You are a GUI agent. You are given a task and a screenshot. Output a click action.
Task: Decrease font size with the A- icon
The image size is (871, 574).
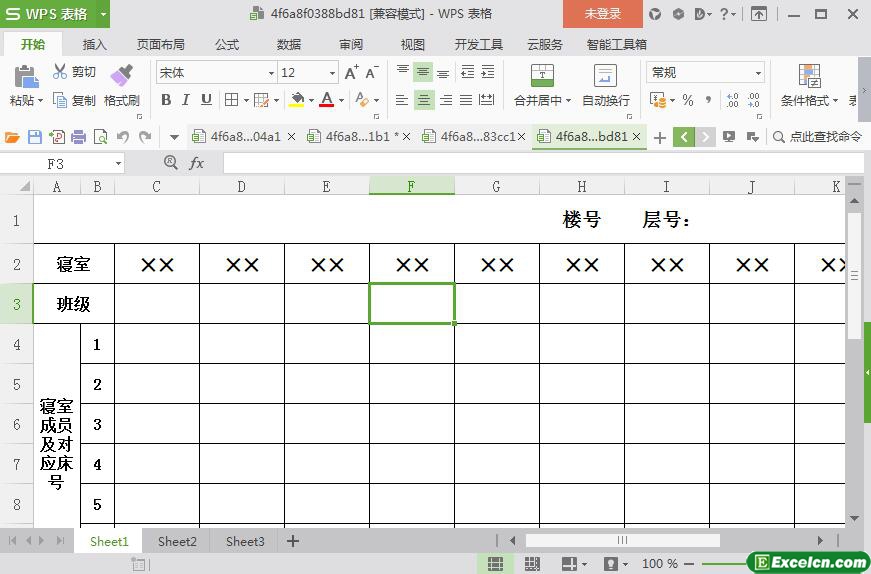click(x=372, y=72)
